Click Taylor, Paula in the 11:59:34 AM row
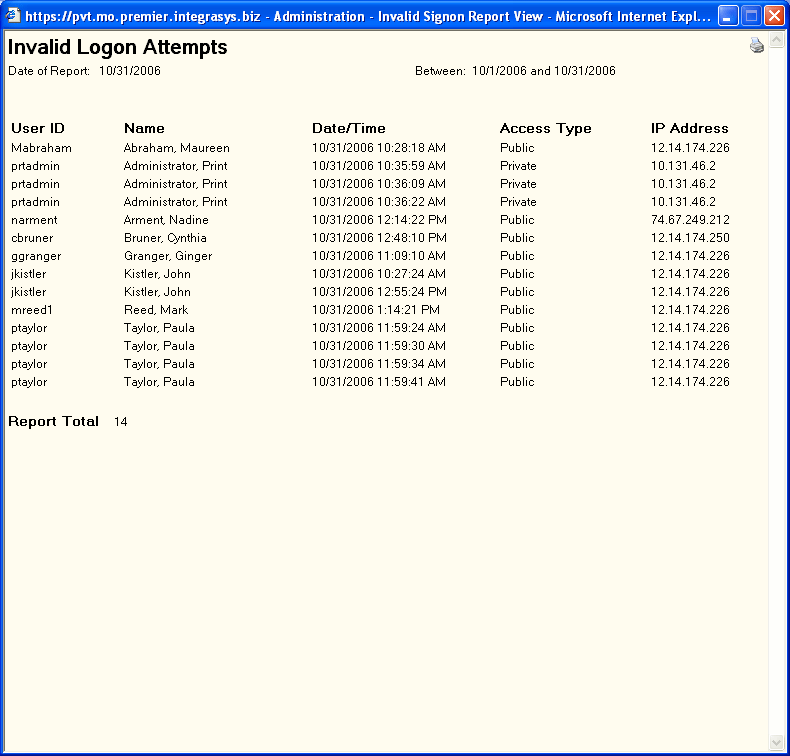 coord(159,364)
